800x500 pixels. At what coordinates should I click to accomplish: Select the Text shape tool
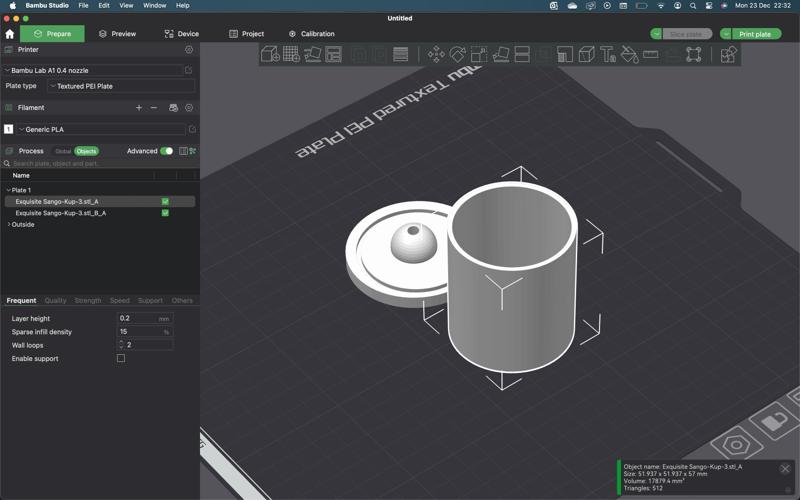(608, 54)
